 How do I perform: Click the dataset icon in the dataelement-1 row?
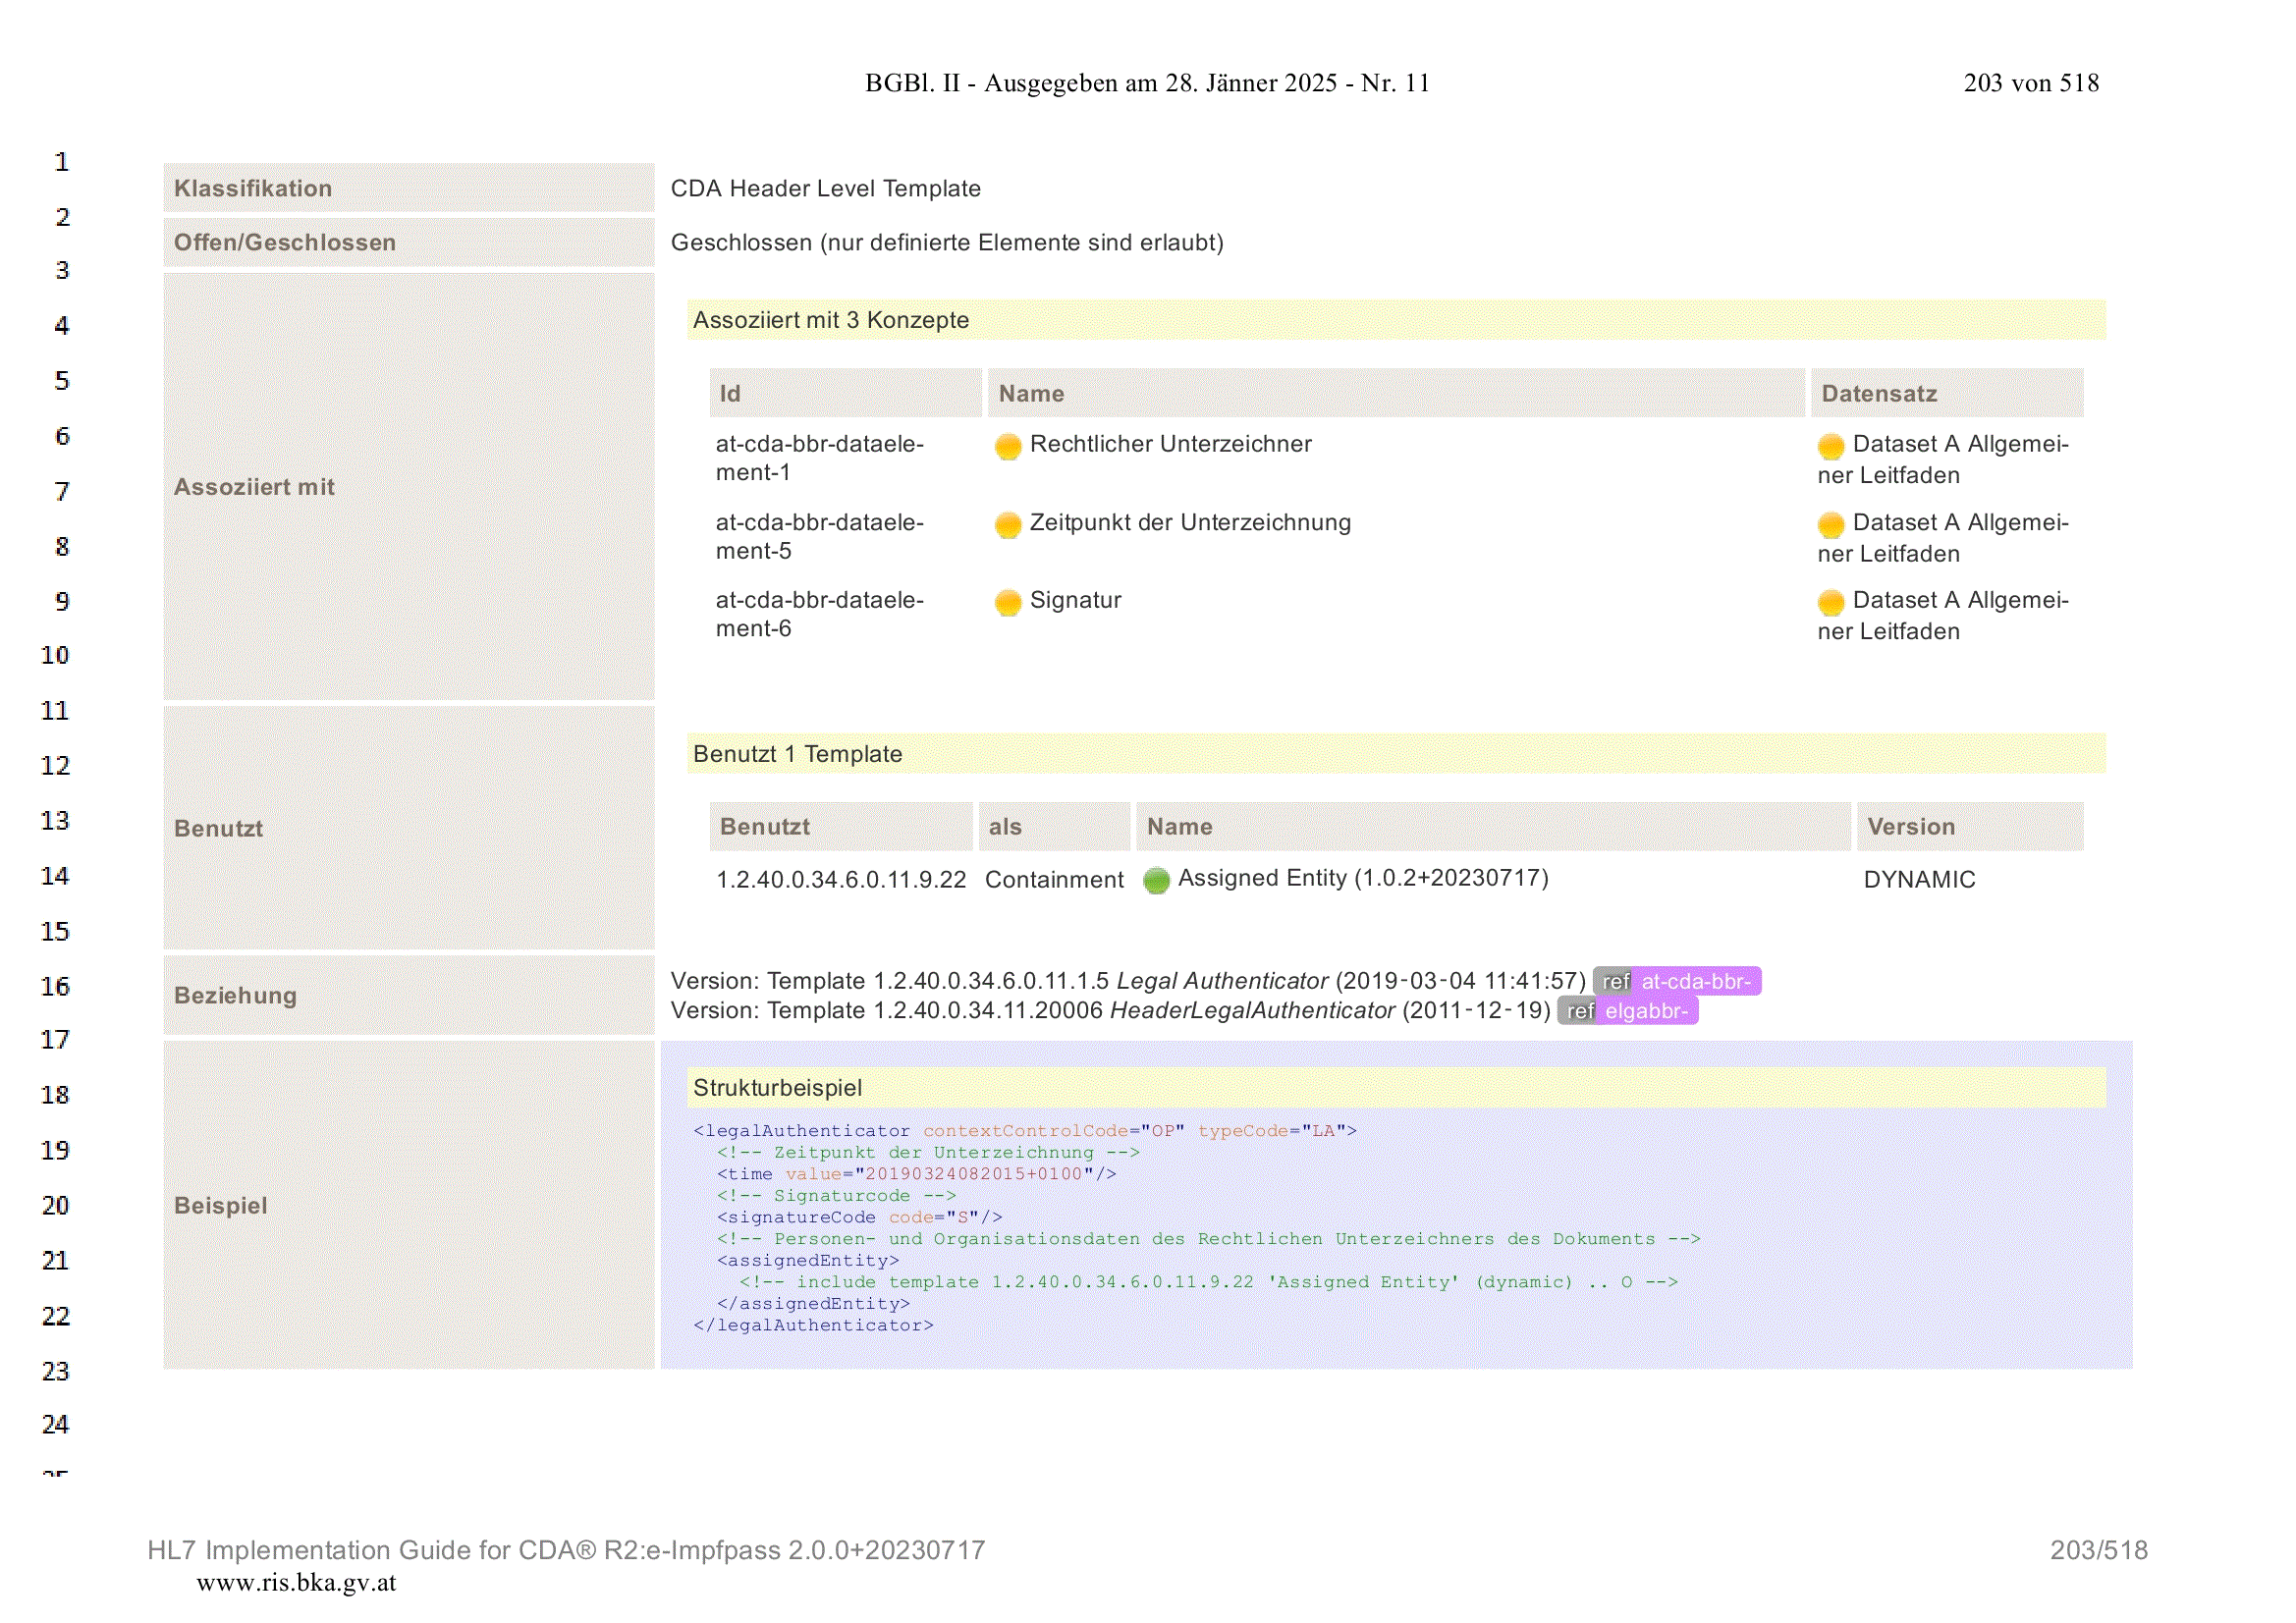click(x=1831, y=446)
